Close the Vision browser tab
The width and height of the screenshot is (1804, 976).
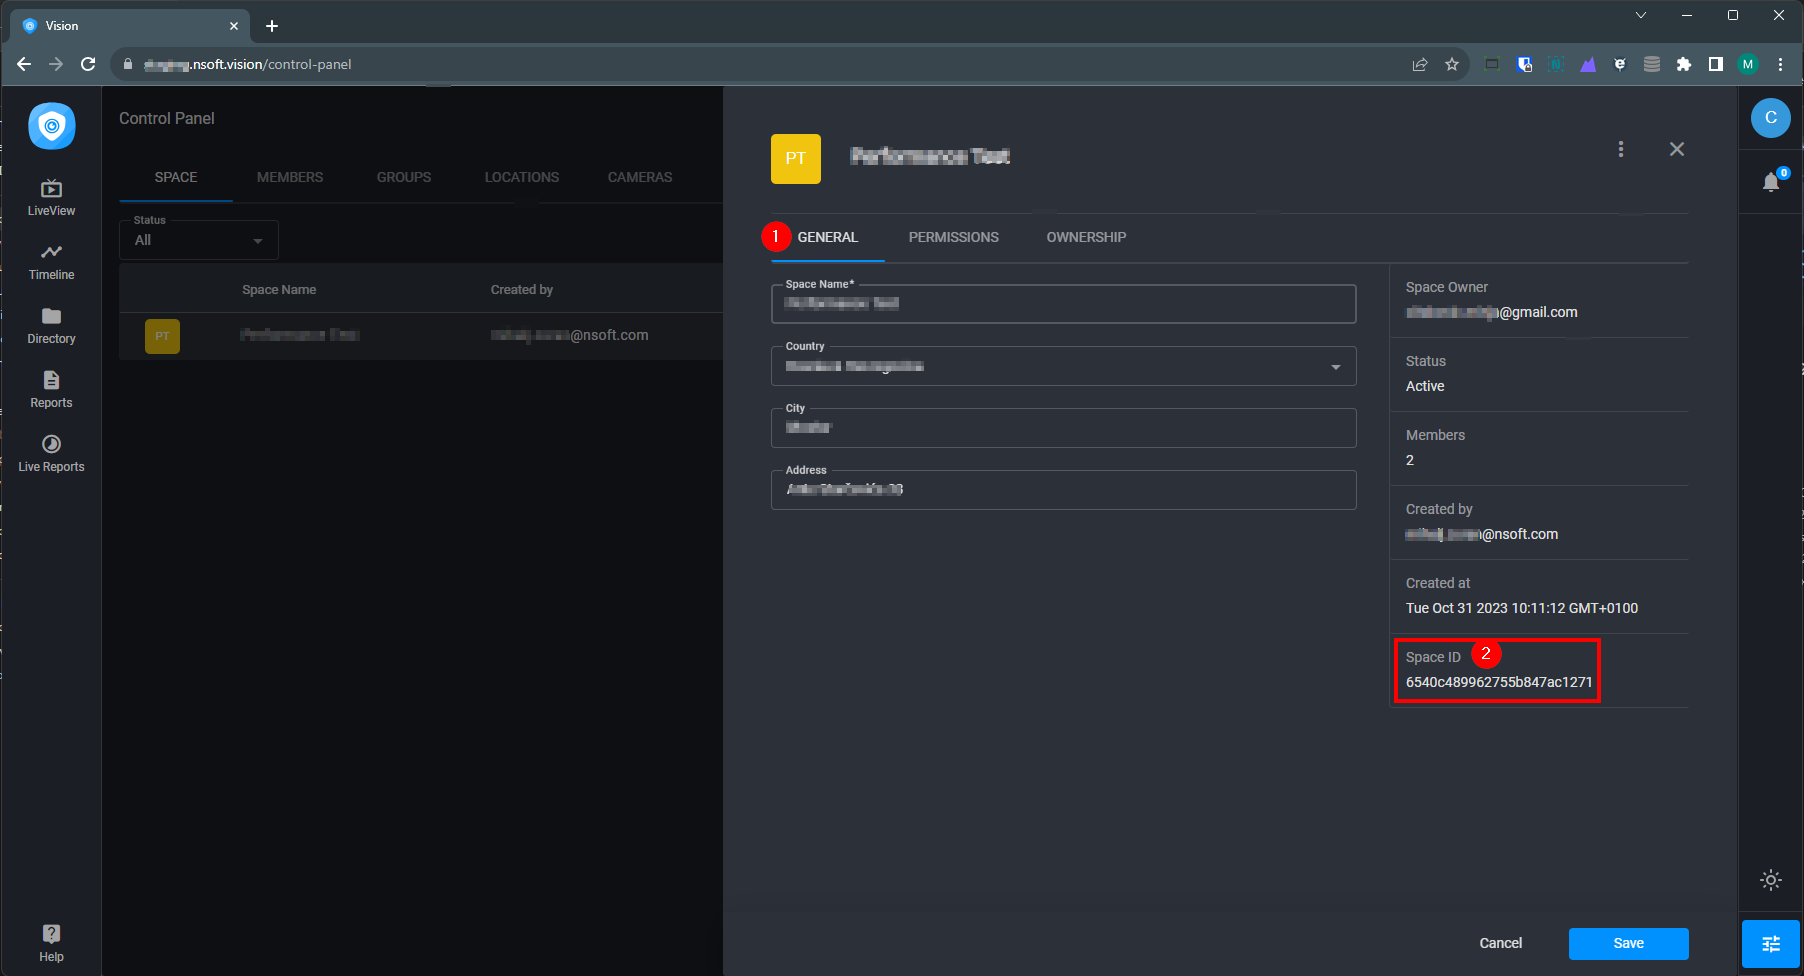coord(234,26)
